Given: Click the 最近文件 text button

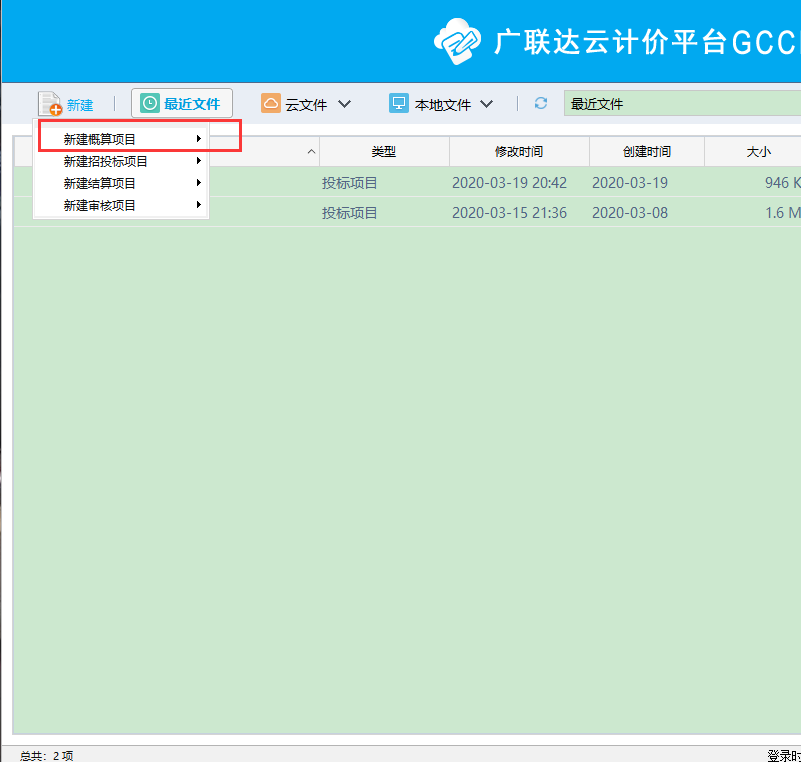Looking at the screenshot, I should [192, 104].
